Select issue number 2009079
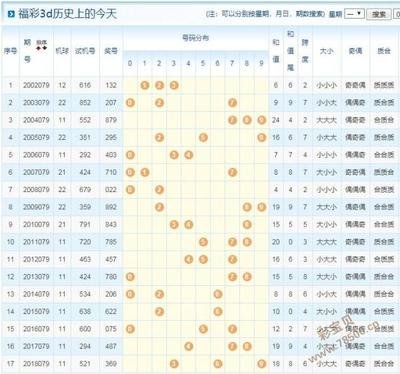This screenshot has width=400, height=374. [36, 207]
